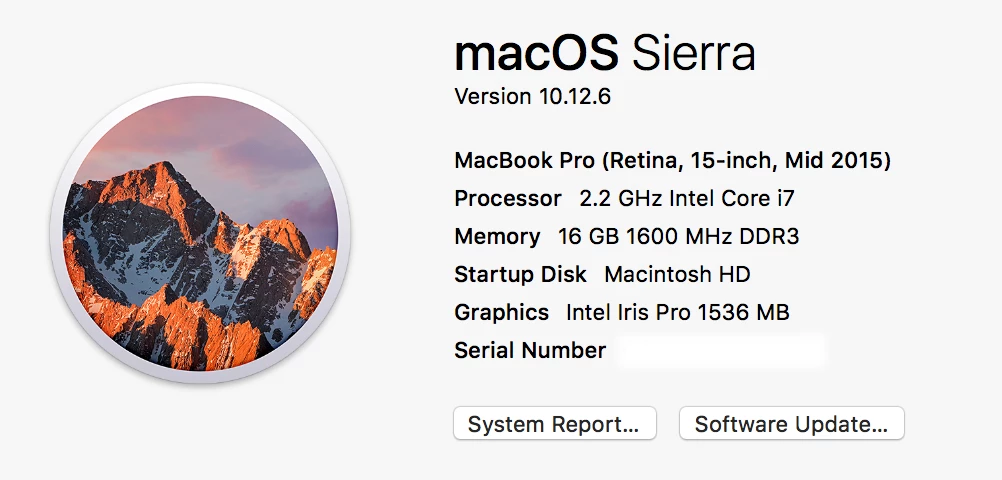Launch Software Update
Viewport: 1002px width, 480px height.
click(x=791, y=424)
